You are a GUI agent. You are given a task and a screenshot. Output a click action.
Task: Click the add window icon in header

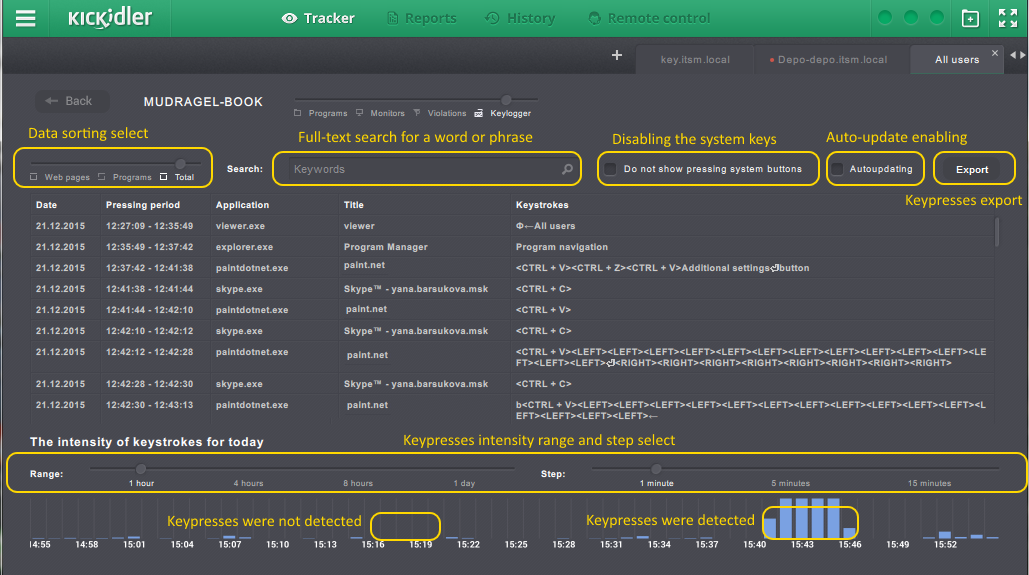(969, 19)
